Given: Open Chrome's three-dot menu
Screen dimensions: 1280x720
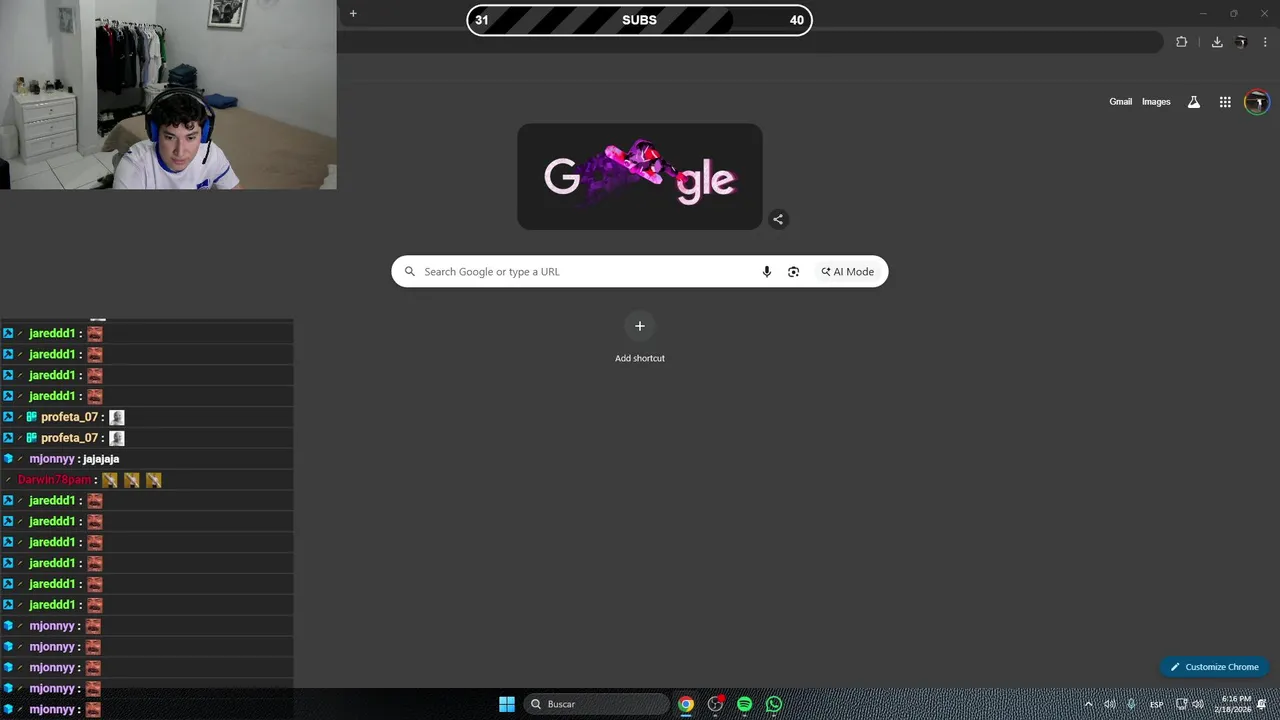Looking at the screenshot, I should (1265, 42).
